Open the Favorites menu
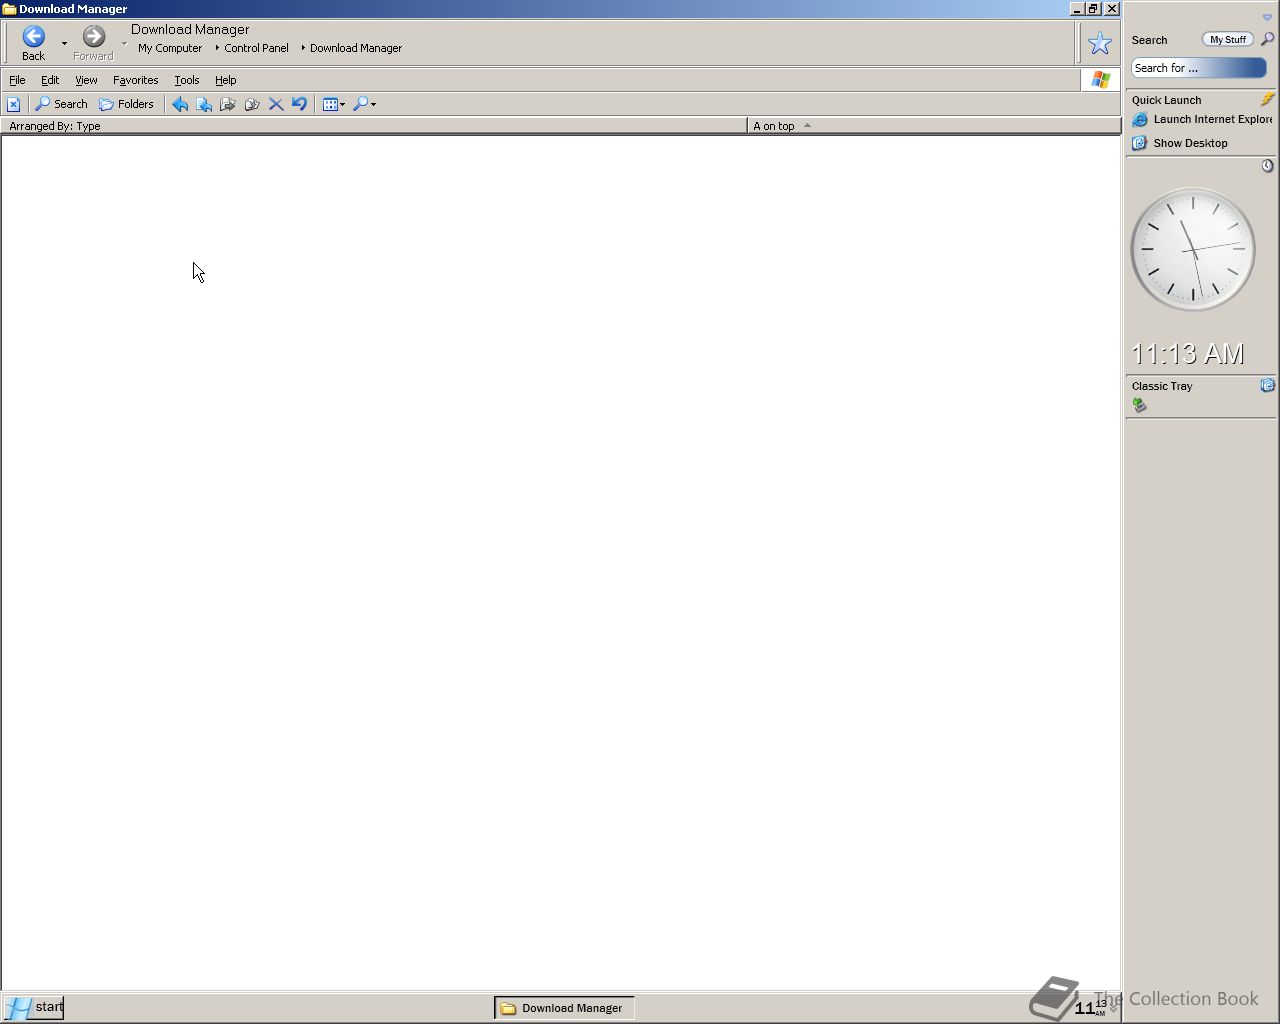Screen dimensions: 1280x1024 pos(135,80)
